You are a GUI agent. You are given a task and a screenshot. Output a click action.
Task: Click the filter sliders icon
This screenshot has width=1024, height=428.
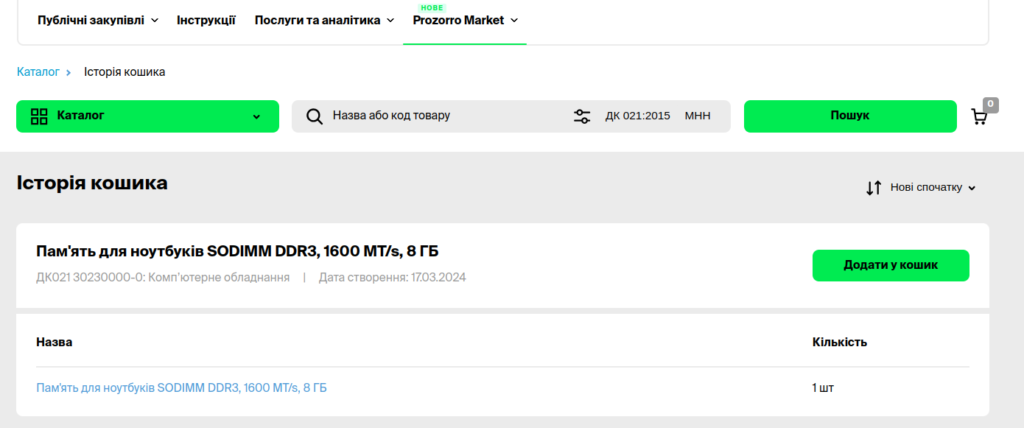coord(582,116)
